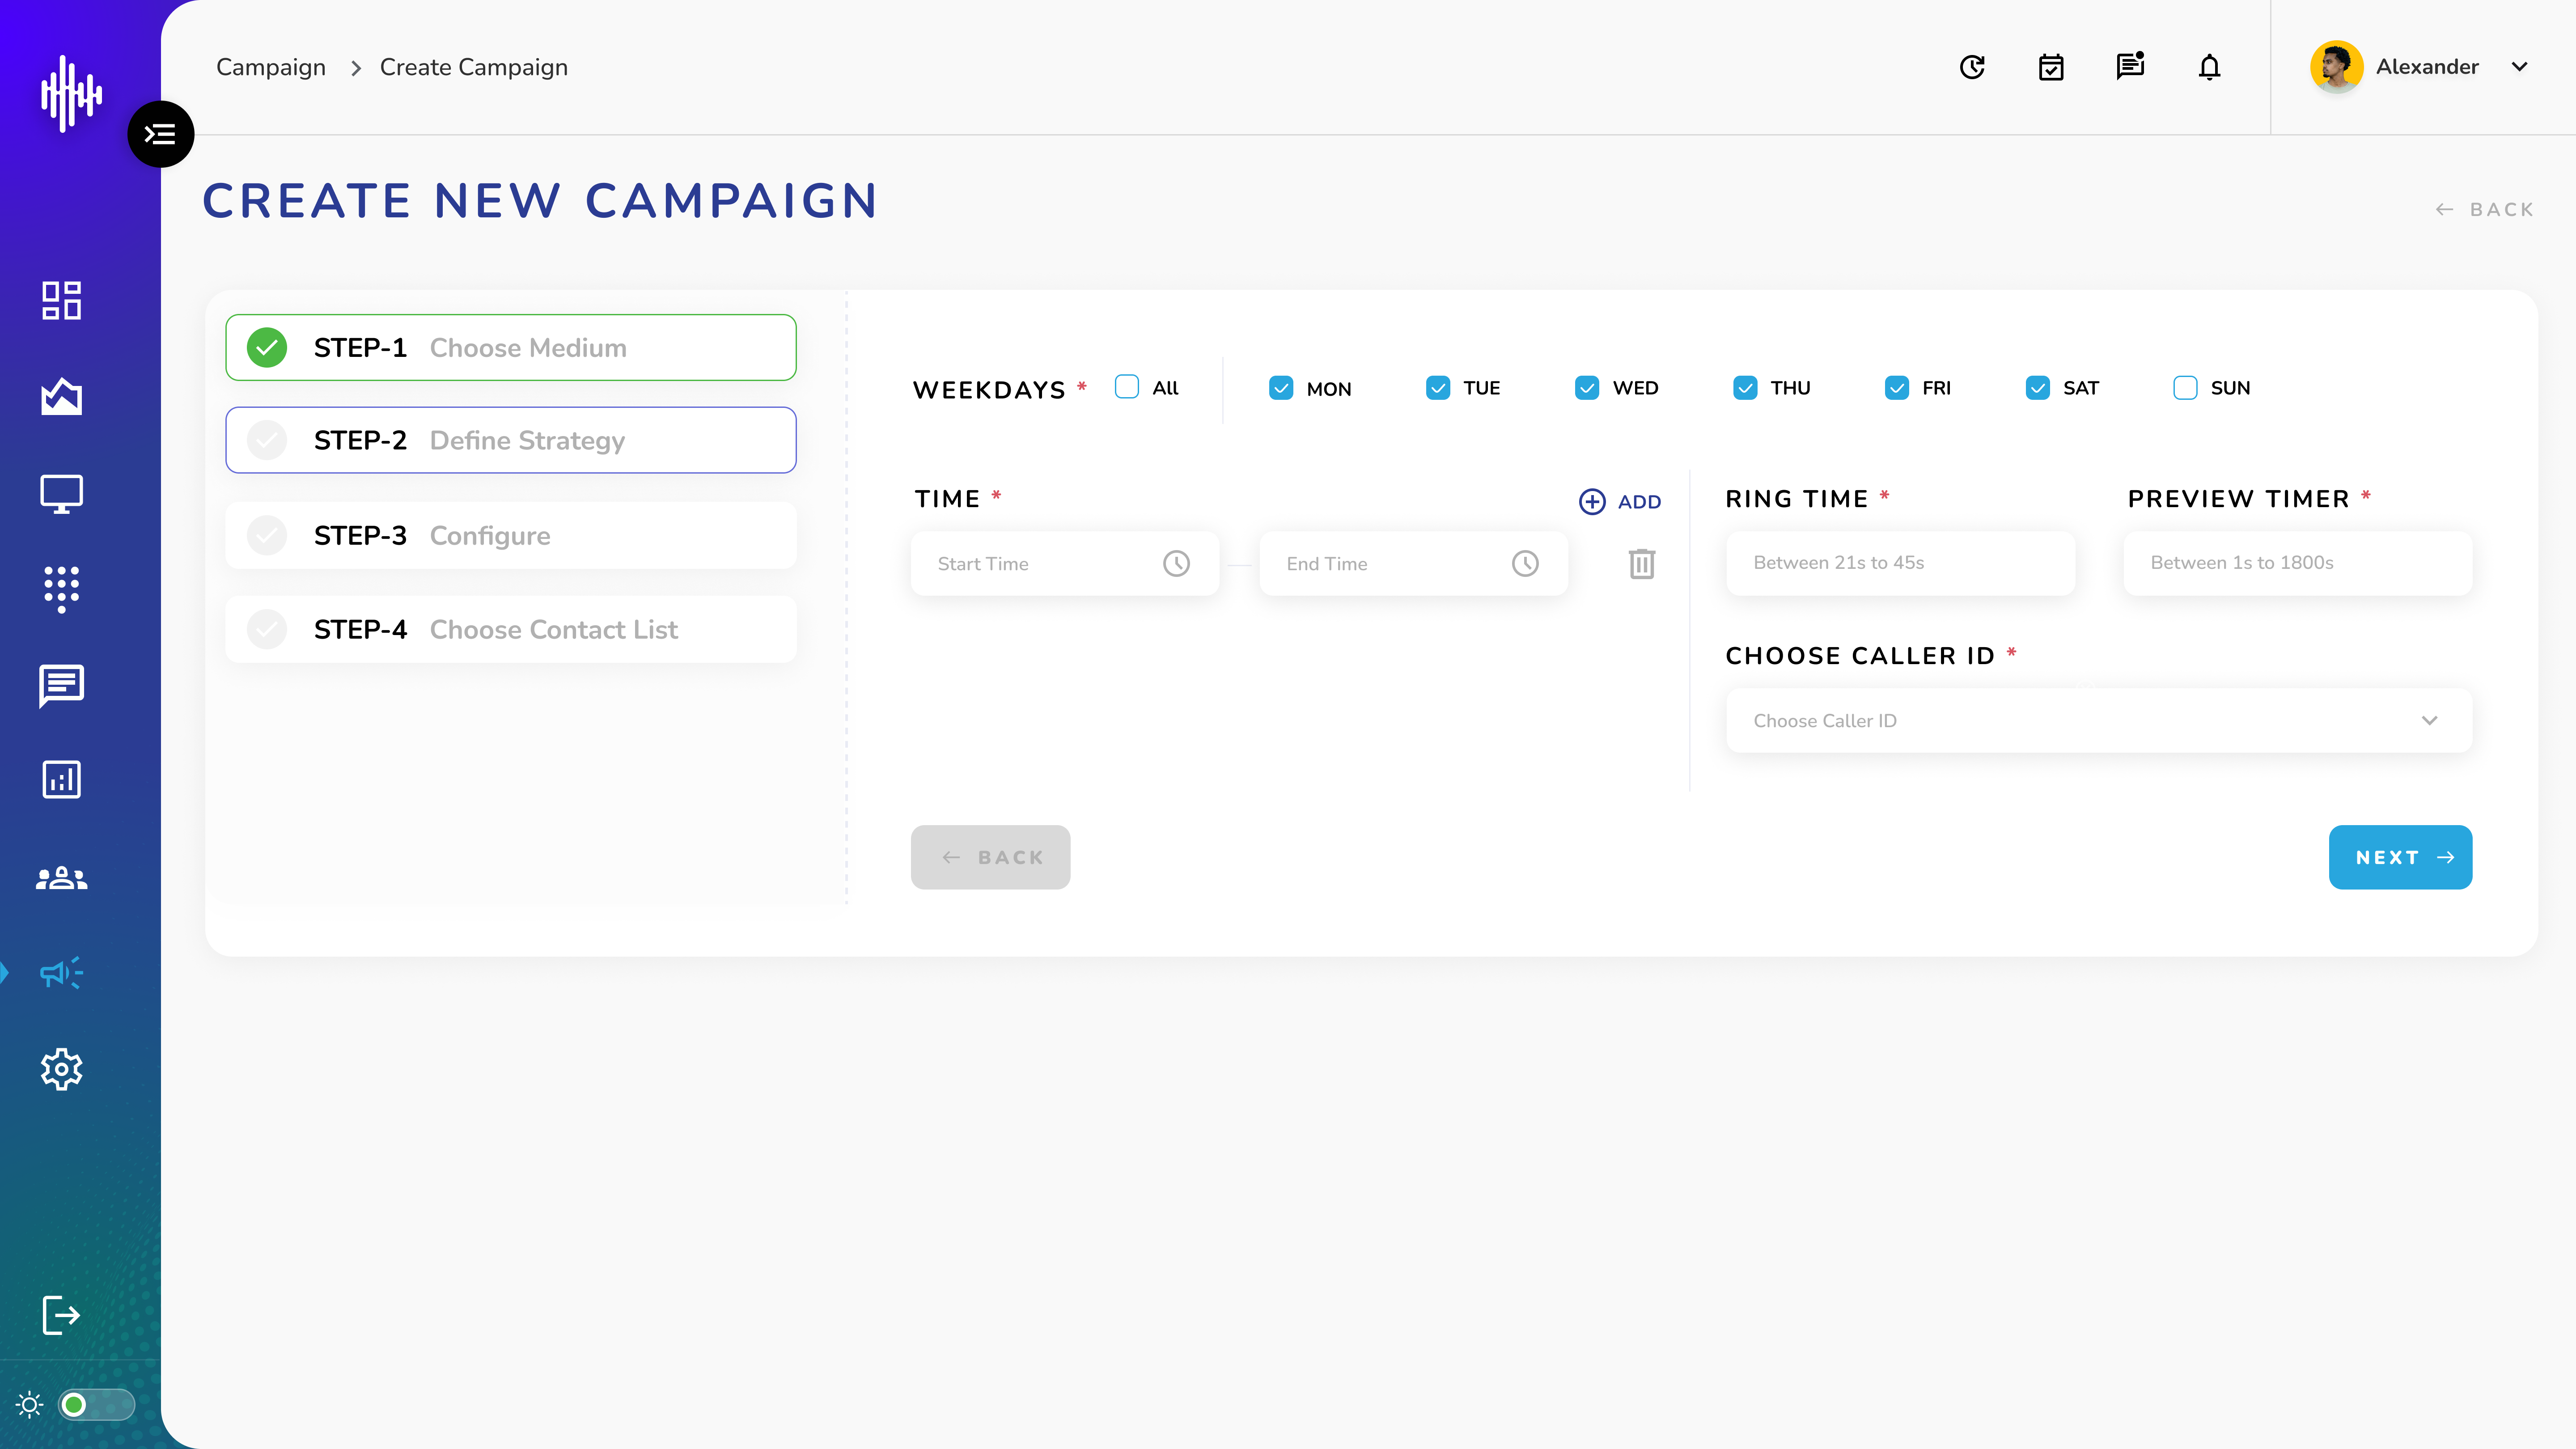Click the green check icon on STEP-1
Screen dimensions: 2576x1449
click(x=267, y=348)
